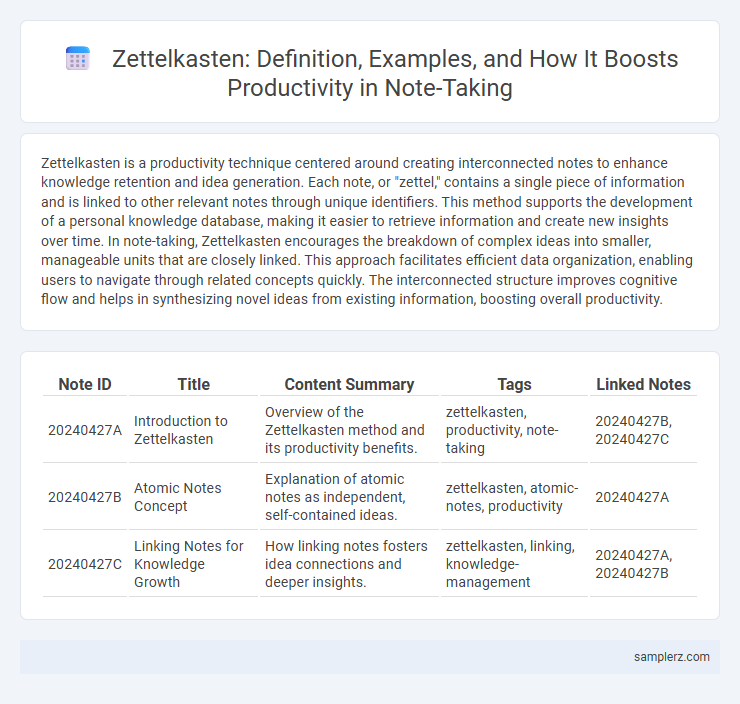Click the "Content Summary" column header
Screen dimensions: 740x704
point(349,384)
